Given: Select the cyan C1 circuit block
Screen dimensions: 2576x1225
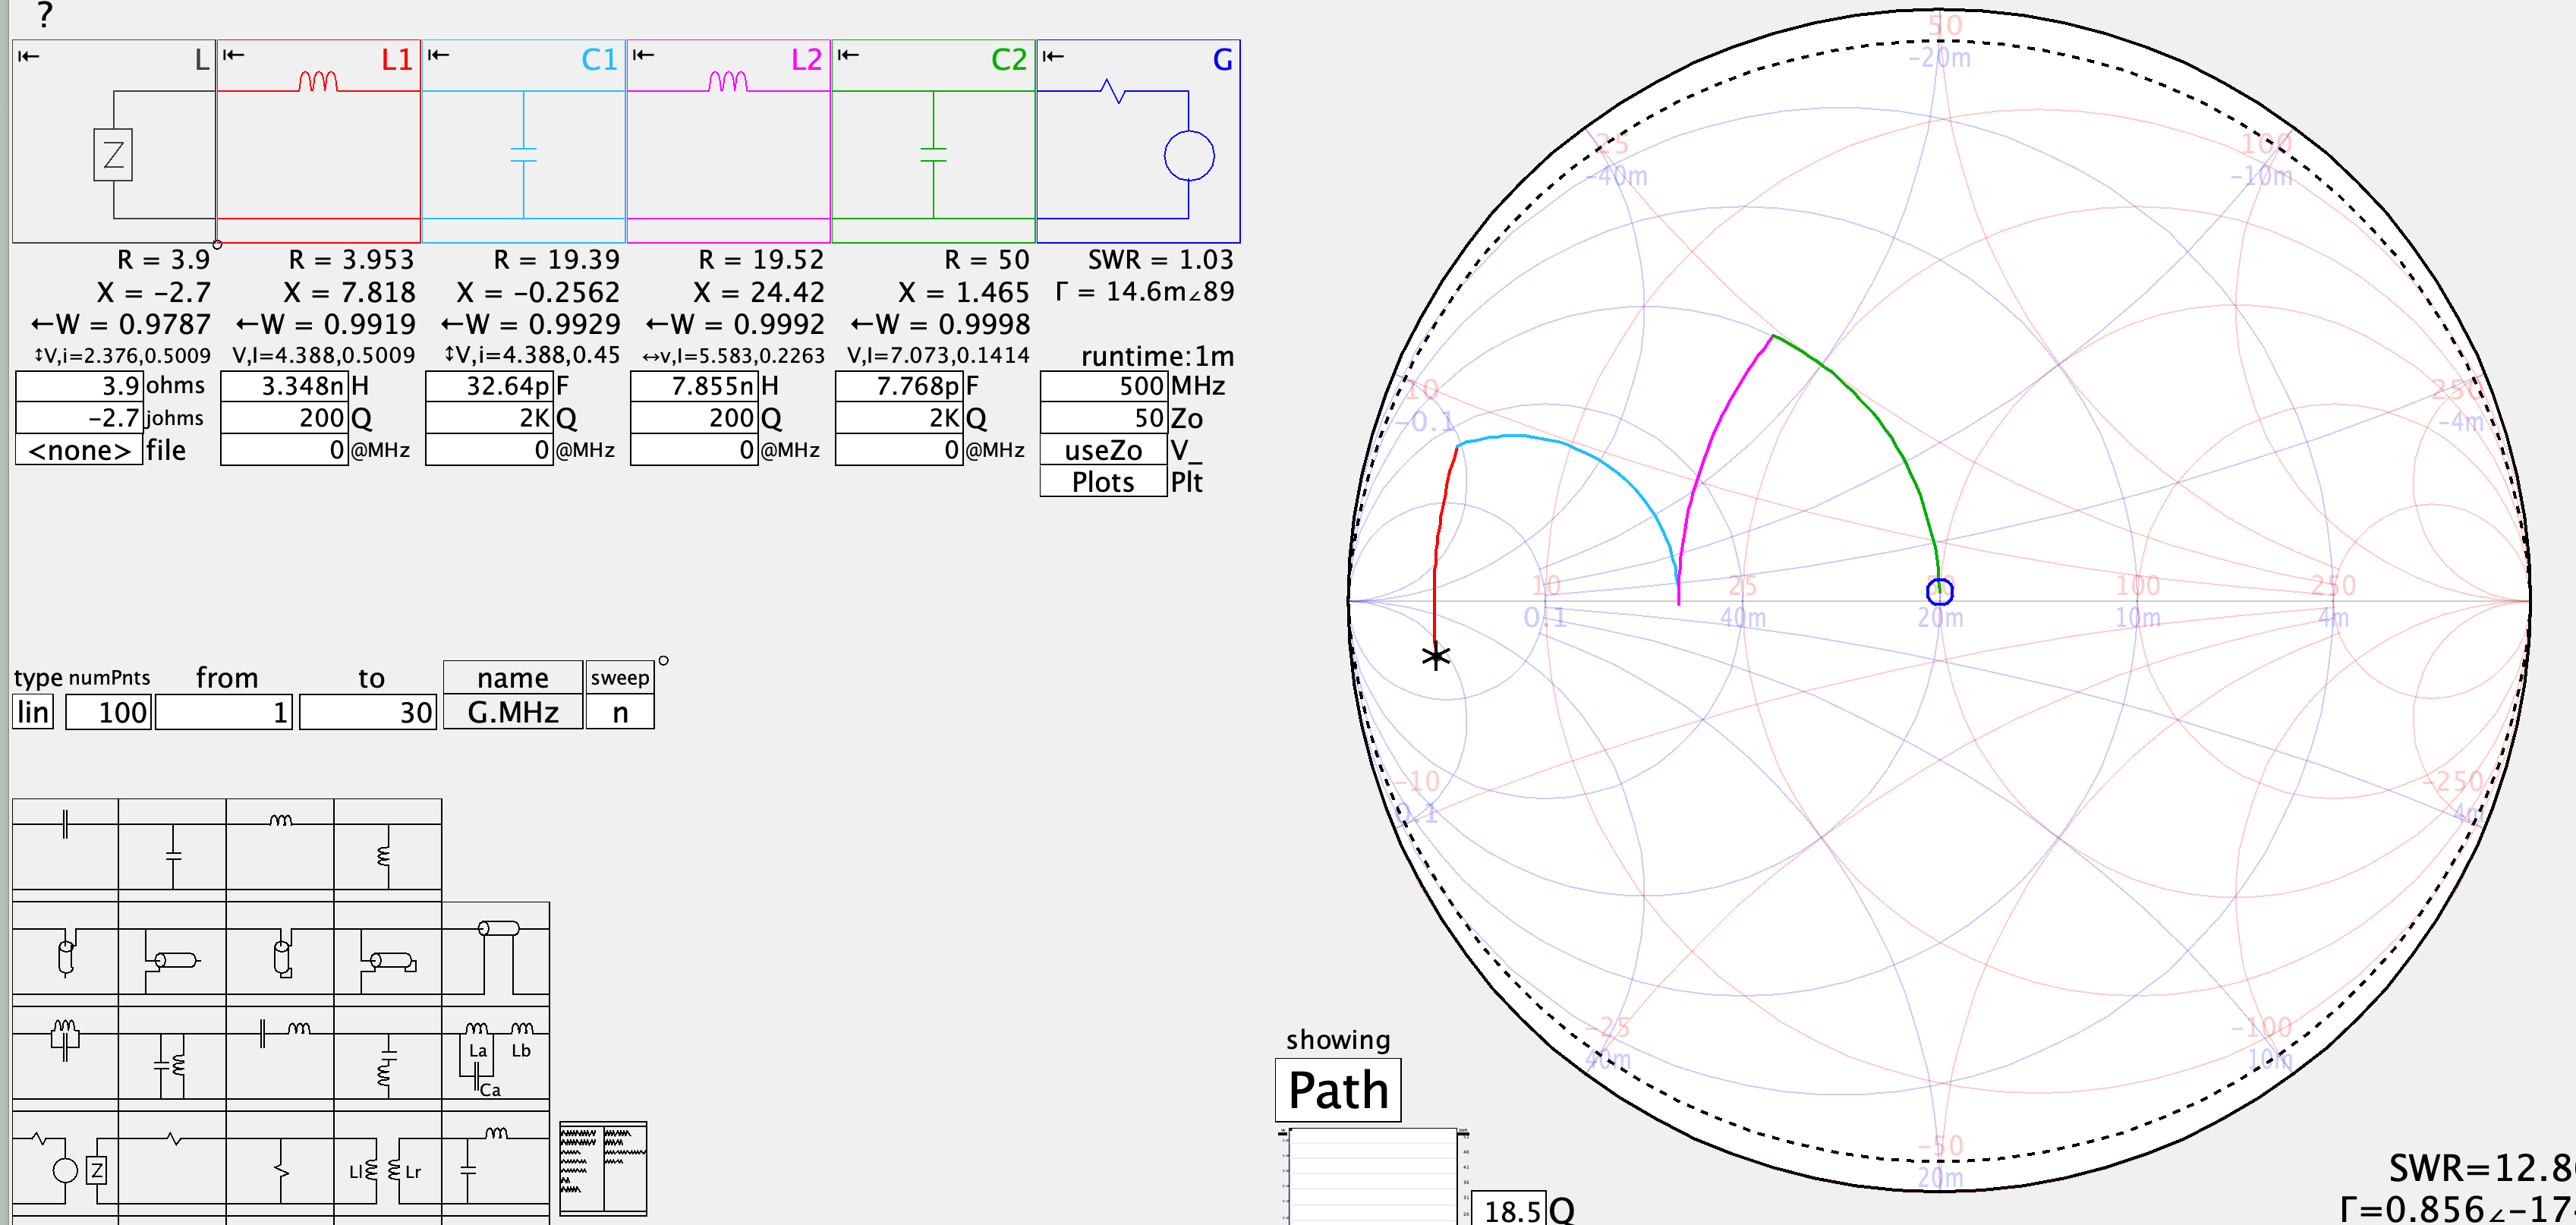Looking at the screenshot, I should pyautogui.click(x=524, y=141).
